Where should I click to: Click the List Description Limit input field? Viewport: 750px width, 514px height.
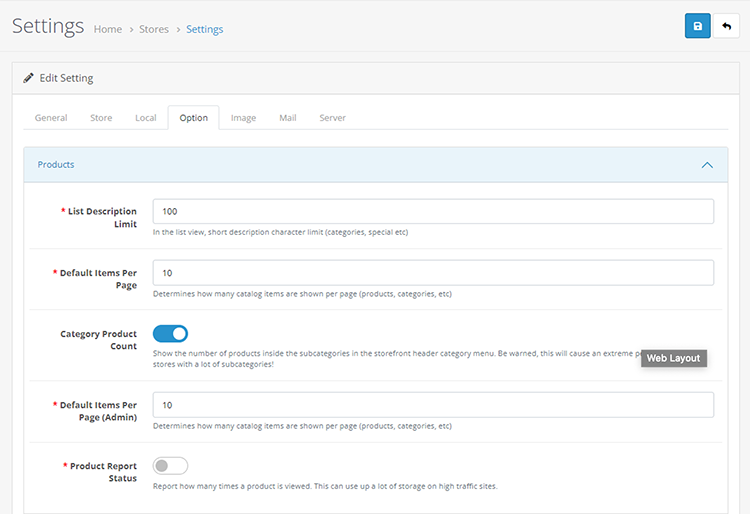pos(433,212)
